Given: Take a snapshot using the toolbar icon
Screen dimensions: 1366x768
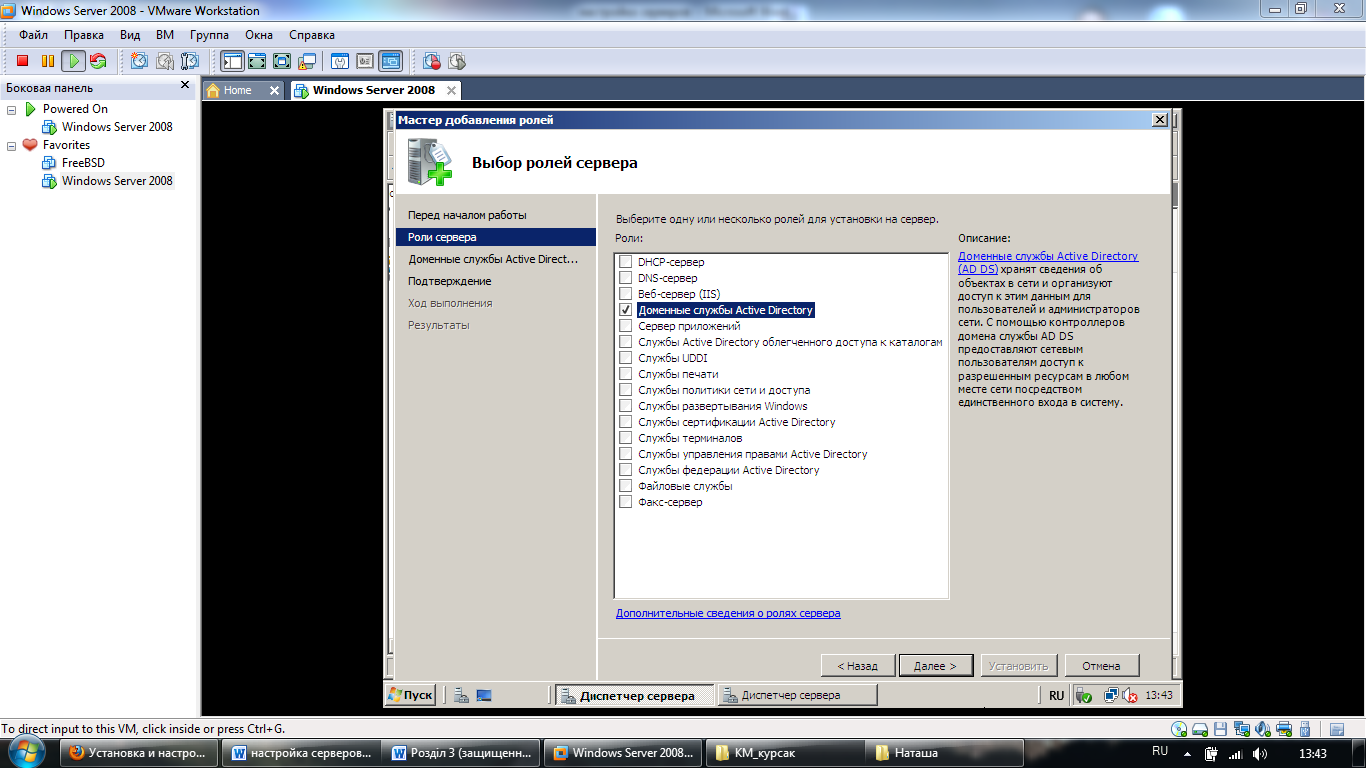Looking at the screenshot, I should [139, 61].
